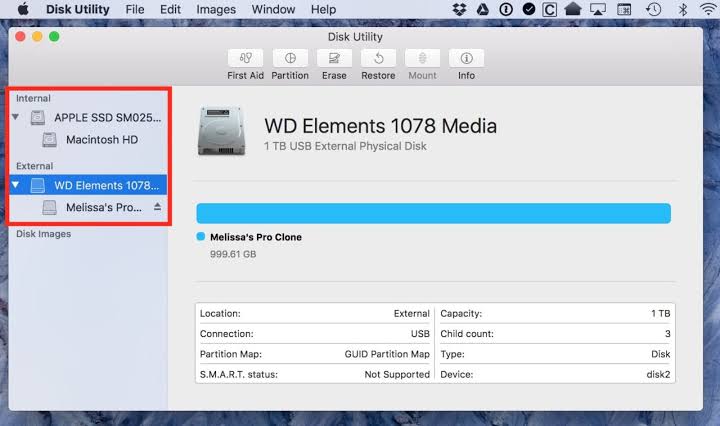
Task: Click the Disk Utility window title
Action: pos(355,37)
